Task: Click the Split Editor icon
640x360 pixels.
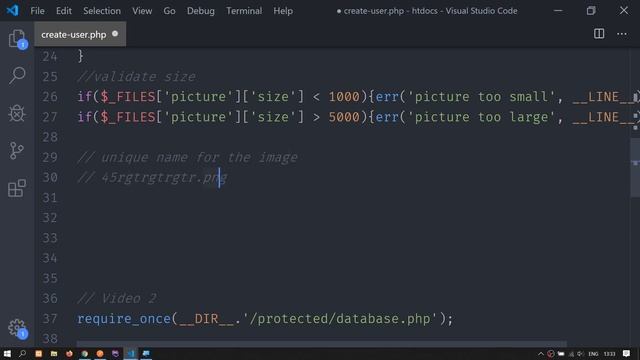Action: pos(599,34)
